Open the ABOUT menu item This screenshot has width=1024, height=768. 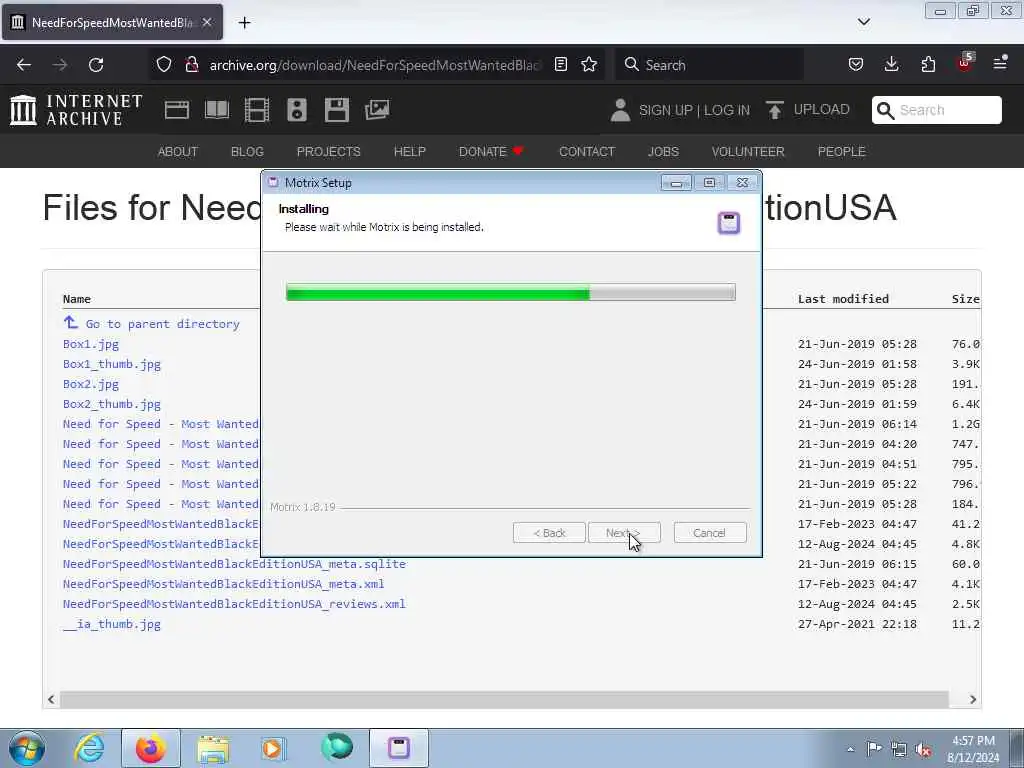pyautogui.click(x=178, y=152)
